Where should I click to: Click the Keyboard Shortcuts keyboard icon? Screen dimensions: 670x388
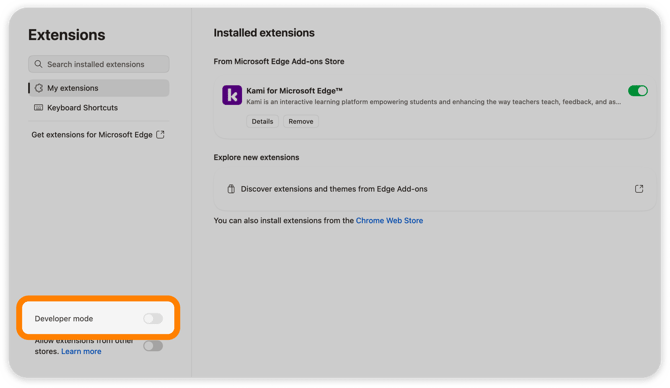pyautogui.click(x=38, y=108)
